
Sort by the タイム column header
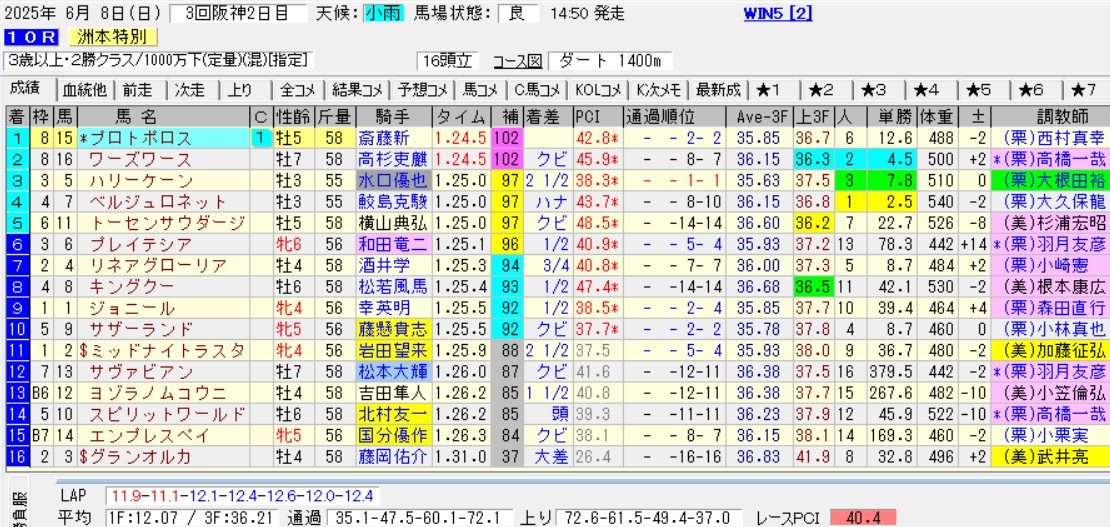tap(462, 115)
